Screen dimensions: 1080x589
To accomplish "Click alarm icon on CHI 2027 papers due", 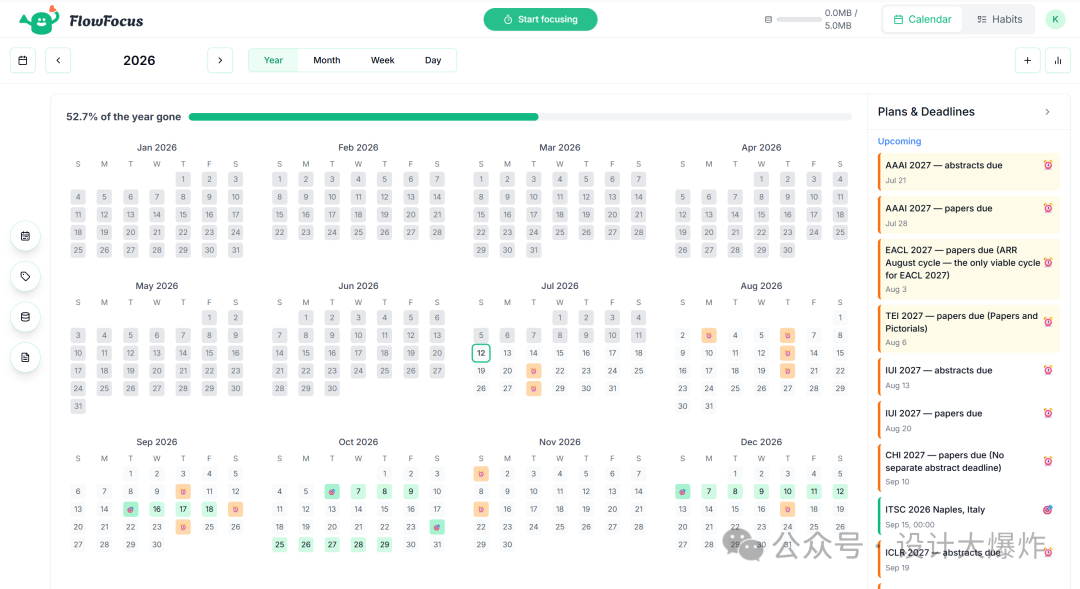I will tap(1048, 461).
